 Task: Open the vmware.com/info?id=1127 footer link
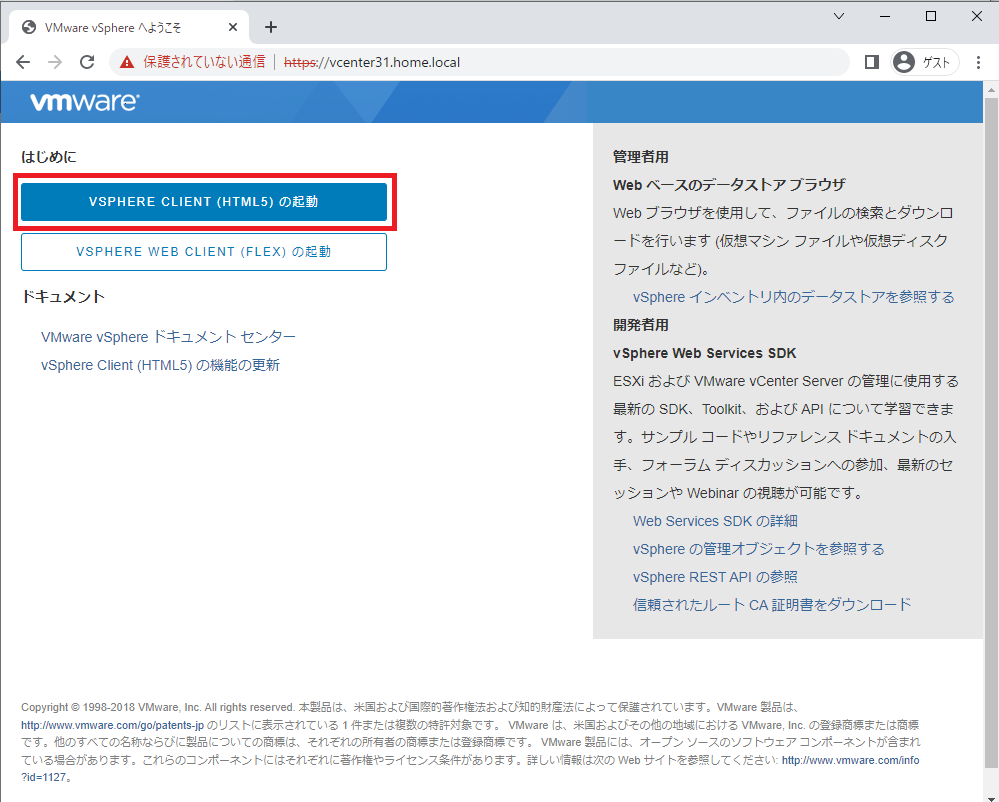coord(850,760)
